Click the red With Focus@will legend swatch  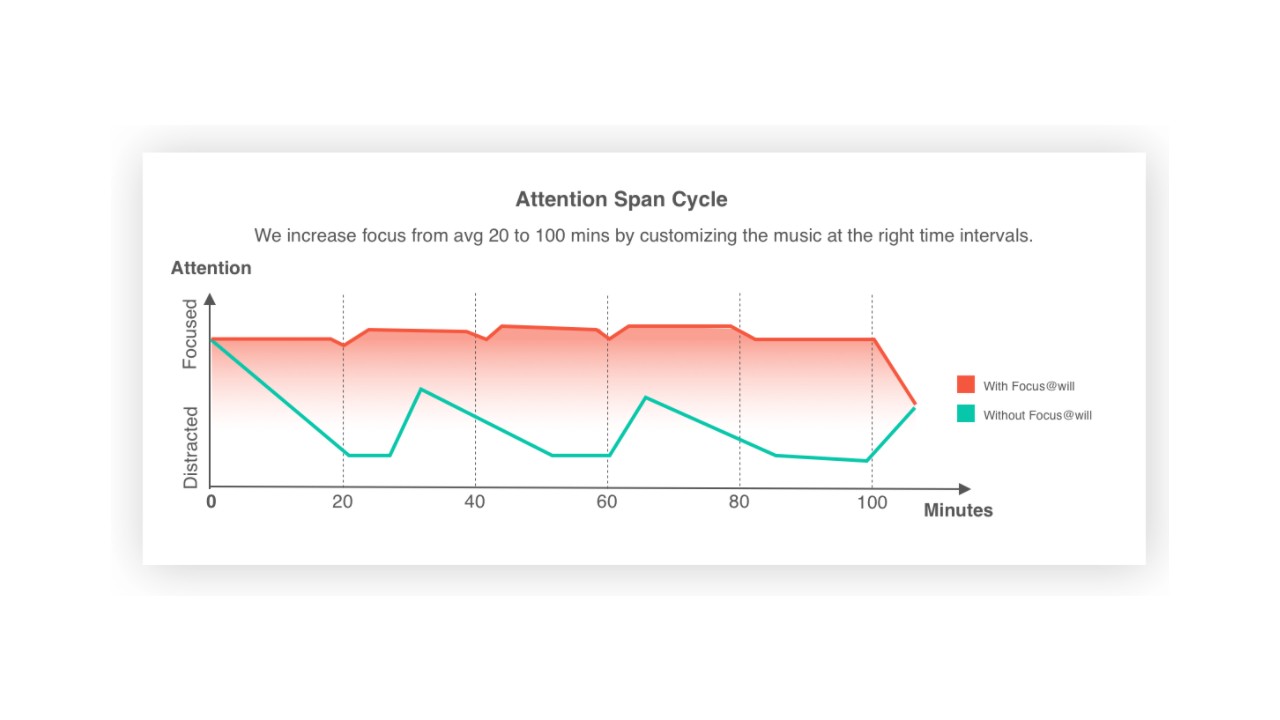[x=965, y=385]
